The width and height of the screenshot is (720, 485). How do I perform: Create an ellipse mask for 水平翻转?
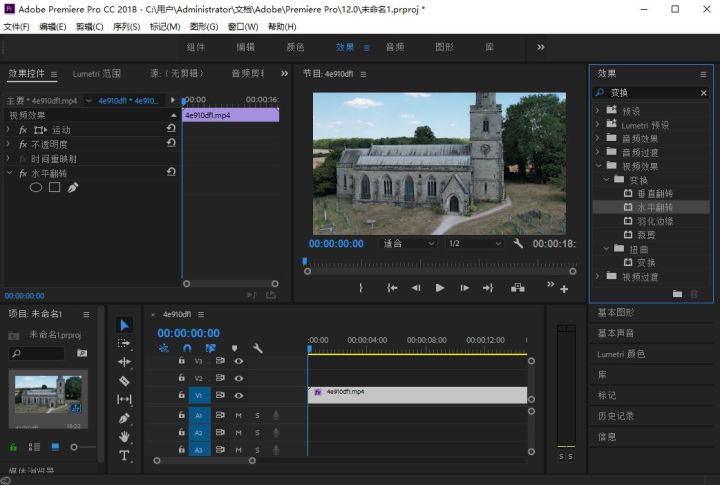36,187
